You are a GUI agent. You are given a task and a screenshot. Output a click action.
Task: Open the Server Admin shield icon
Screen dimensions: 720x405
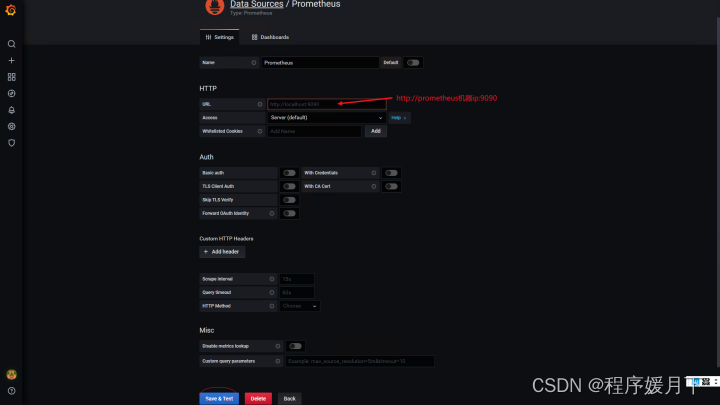tap(11, 143)
